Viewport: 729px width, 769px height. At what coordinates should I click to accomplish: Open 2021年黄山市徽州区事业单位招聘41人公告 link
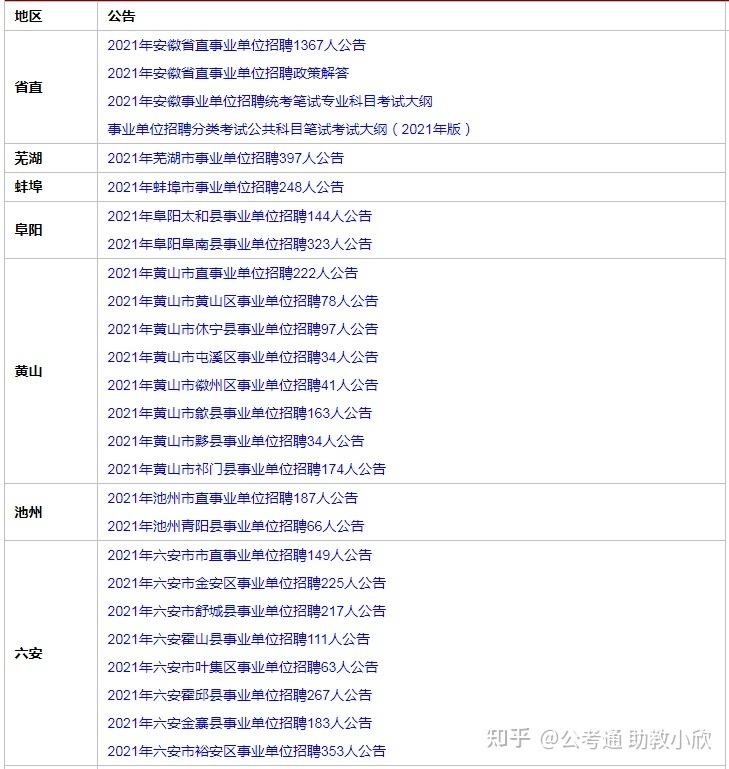[x=243, y=385]
